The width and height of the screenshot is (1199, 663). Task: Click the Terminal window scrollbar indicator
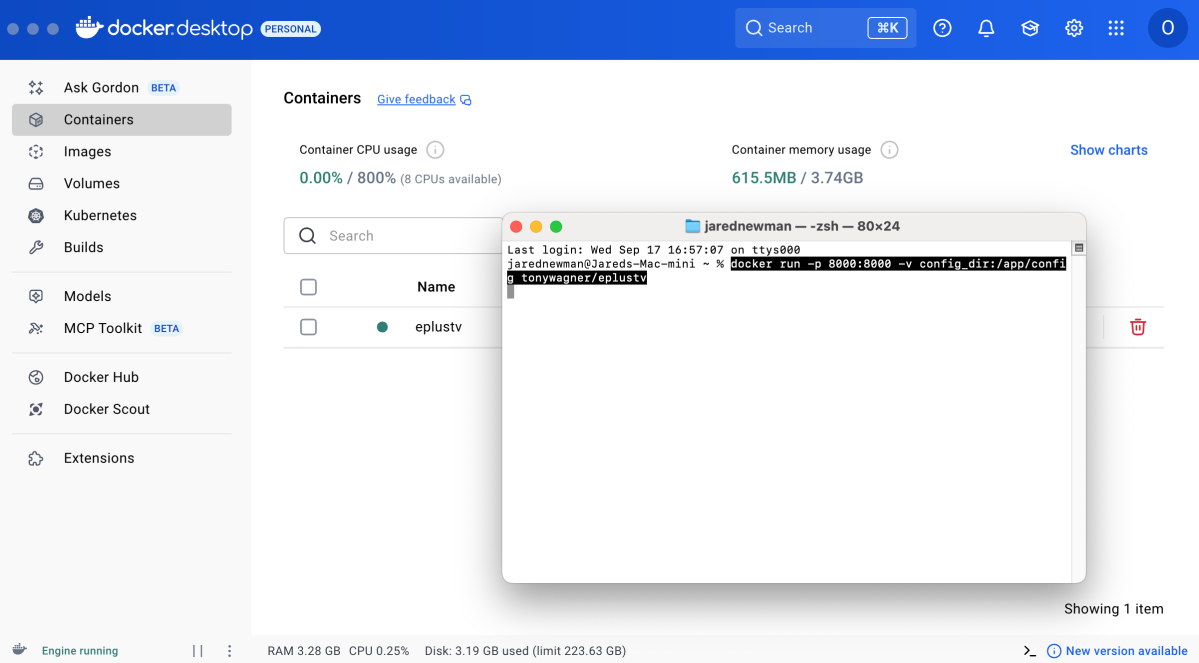tap(1079, 248)
